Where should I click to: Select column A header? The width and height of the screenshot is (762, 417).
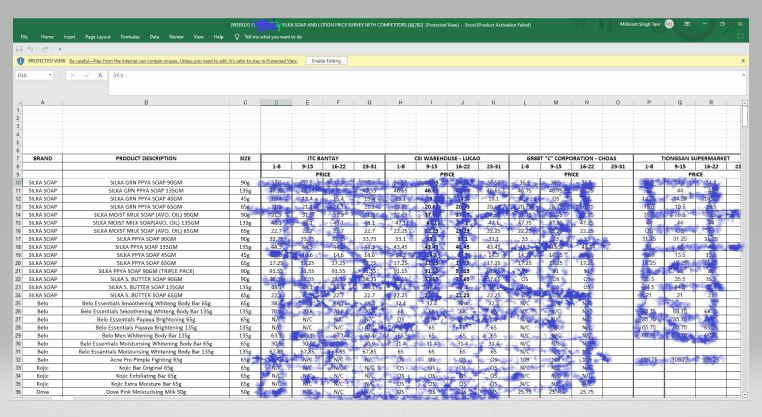point(43,103)
